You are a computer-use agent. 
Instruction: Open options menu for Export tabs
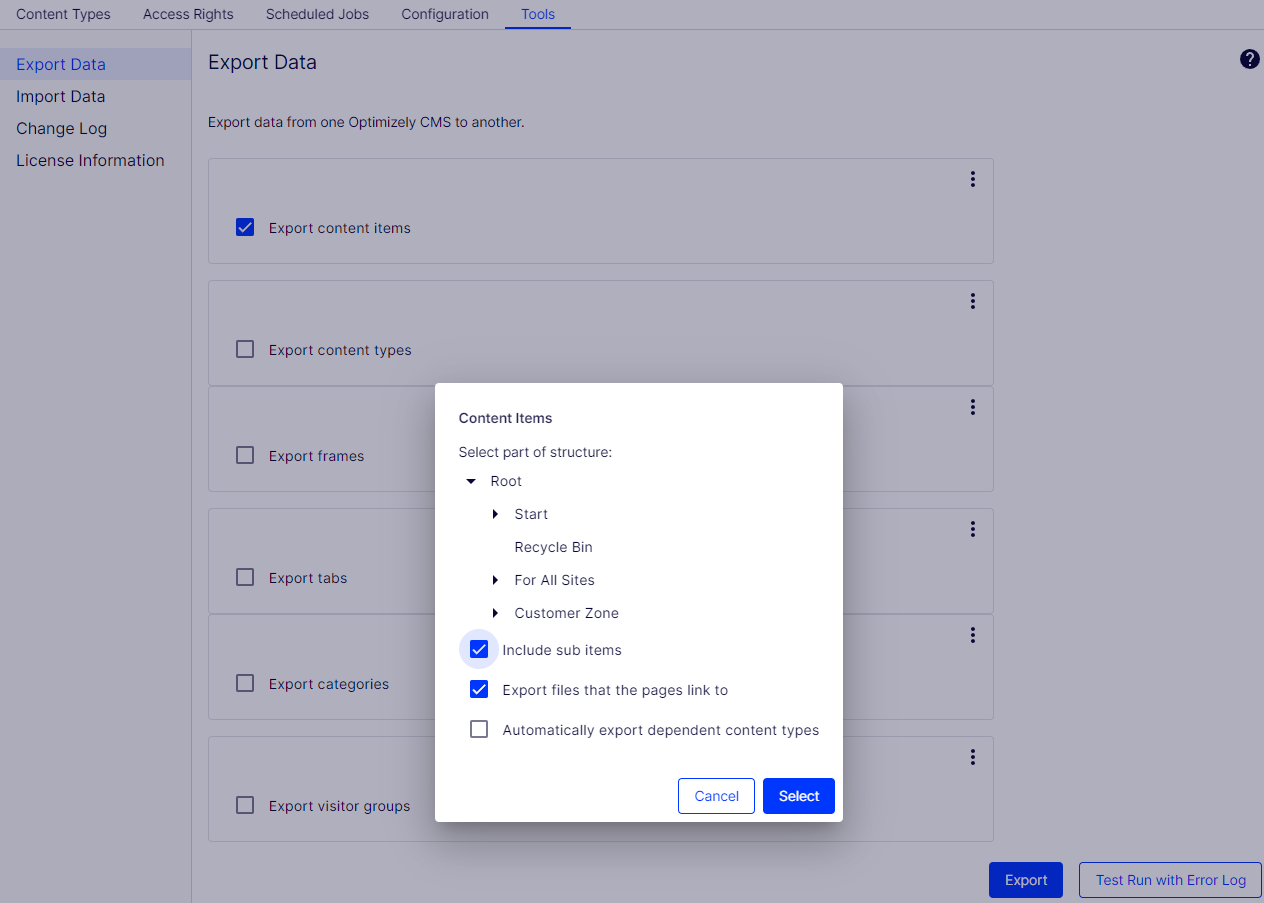point(972,529)
